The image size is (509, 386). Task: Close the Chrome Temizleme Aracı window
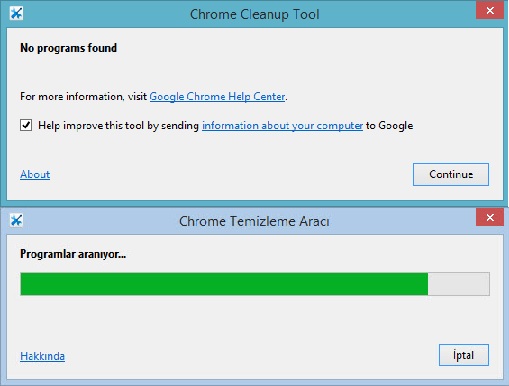490,218
